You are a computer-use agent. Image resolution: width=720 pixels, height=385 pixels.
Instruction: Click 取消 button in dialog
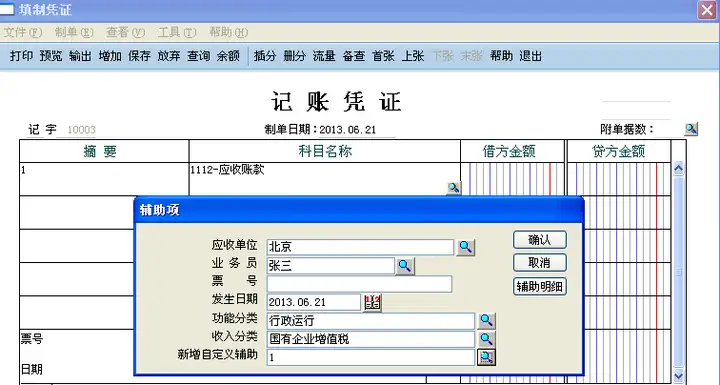click(x=540, y=263)
